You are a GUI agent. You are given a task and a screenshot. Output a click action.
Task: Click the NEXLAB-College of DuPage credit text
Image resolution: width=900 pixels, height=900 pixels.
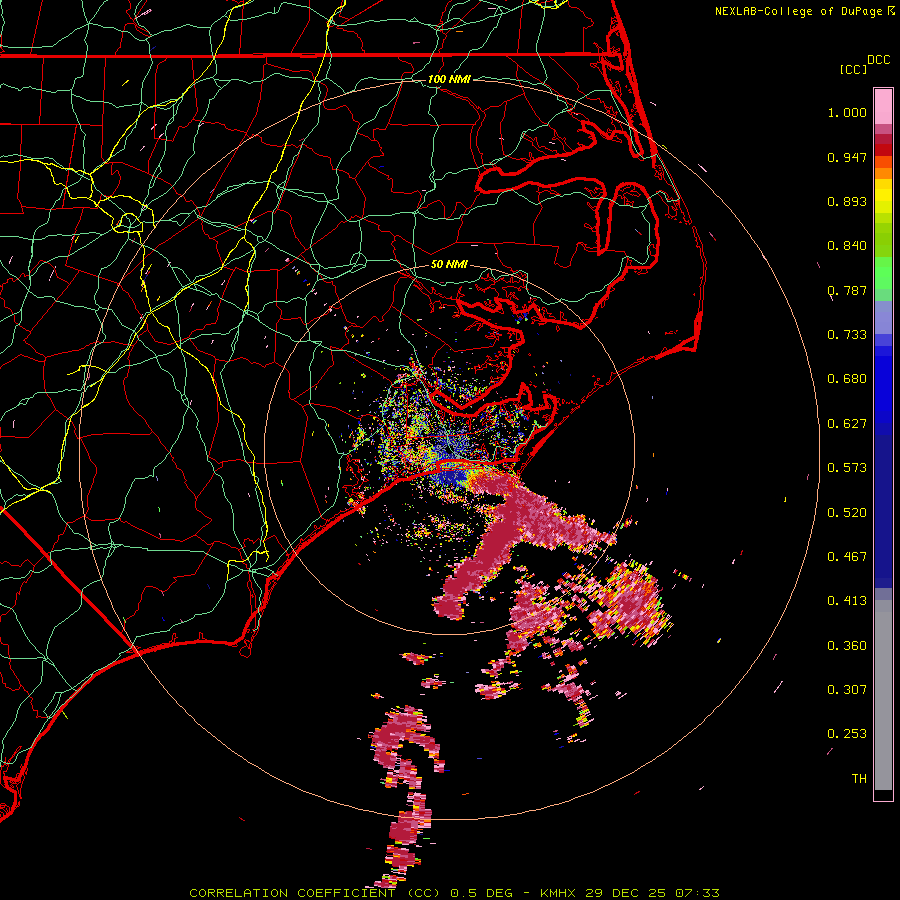798,11
